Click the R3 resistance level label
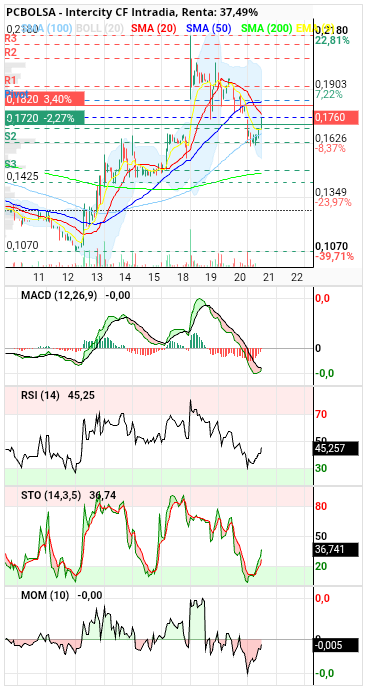The width and height of the screenshot is (367, 690). click(x=11, y=39)
